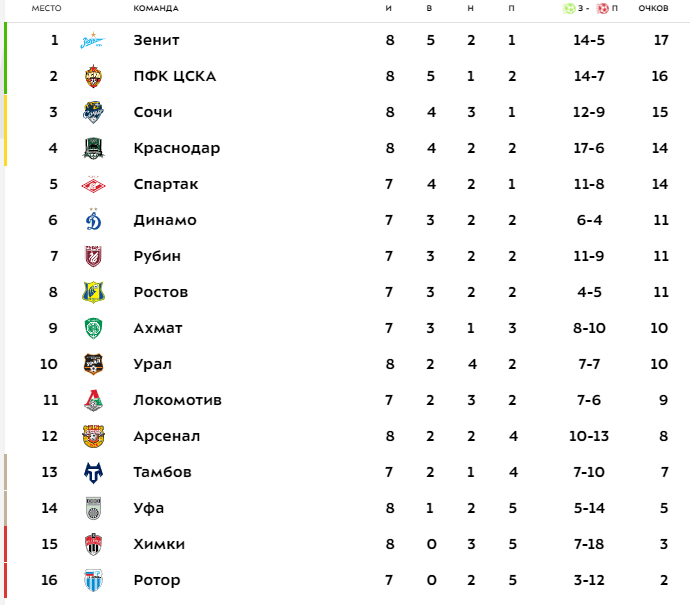690x605 pixels.
Task: Click the Akhmat green round badge
Action: (x=94, y=329)
